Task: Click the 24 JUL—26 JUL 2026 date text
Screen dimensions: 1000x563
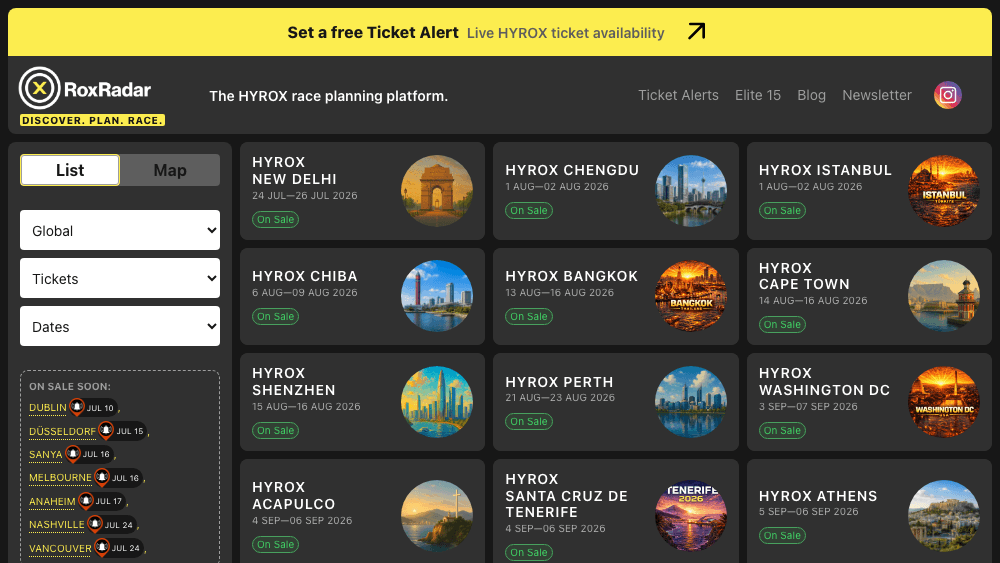Action: pos(305,196)
